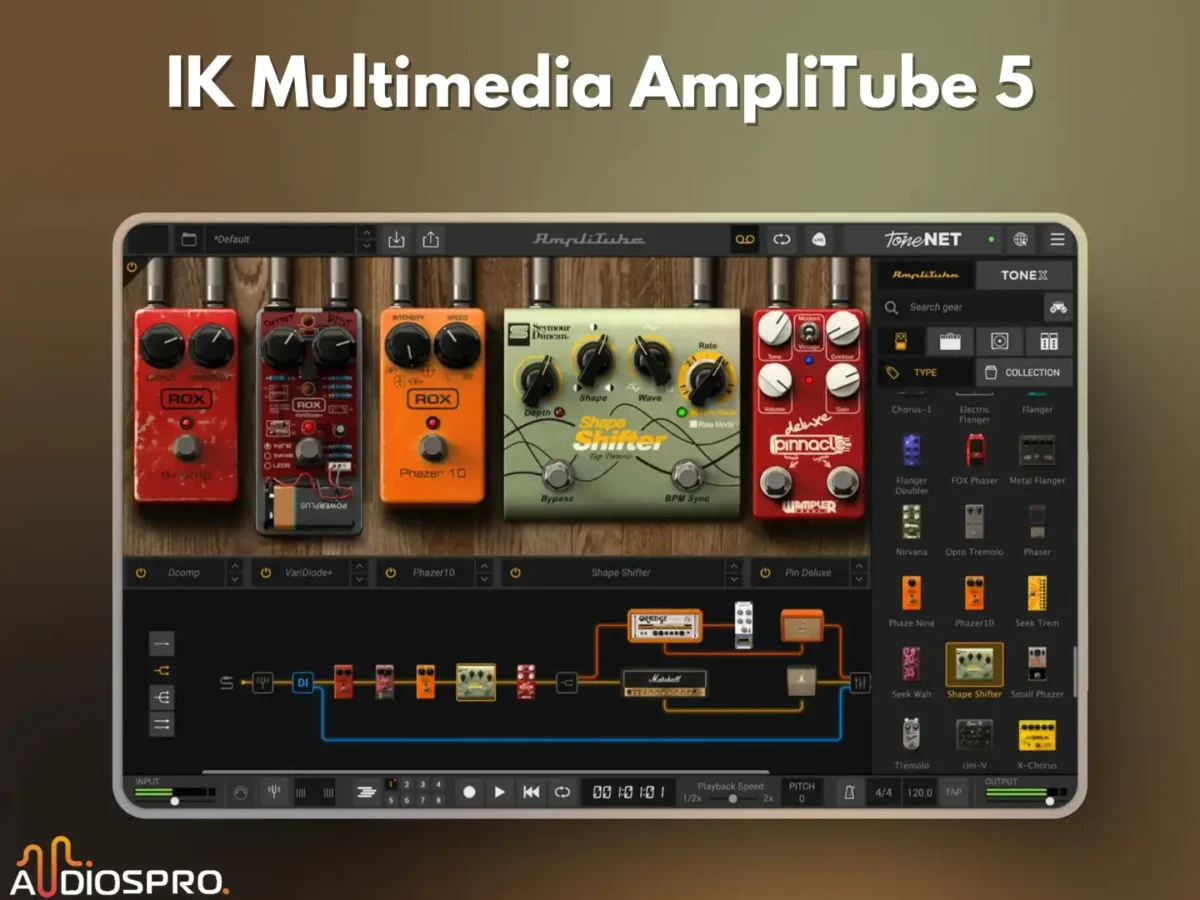
Task: Select the DI block in the chain
Action: [x=303, y=683]
